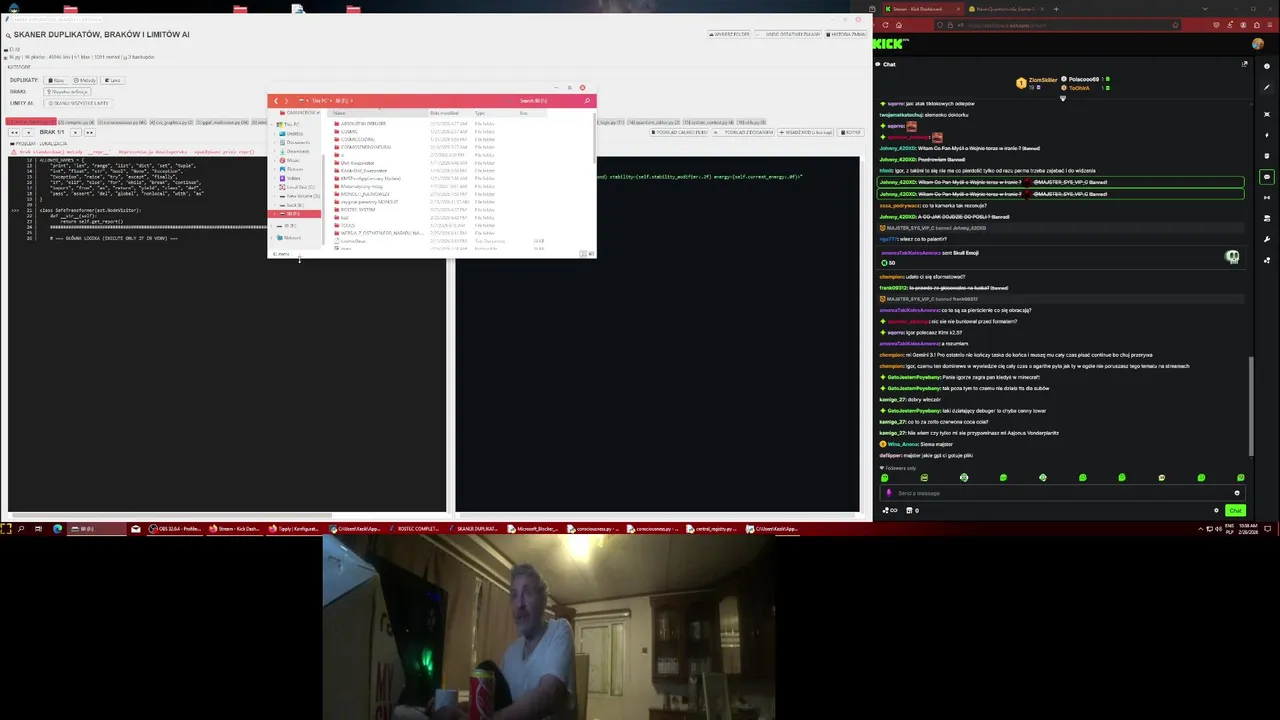The image size is (1280, 720).
Task: Click Explorer forward navigation arrow
Action: [286, 101]
